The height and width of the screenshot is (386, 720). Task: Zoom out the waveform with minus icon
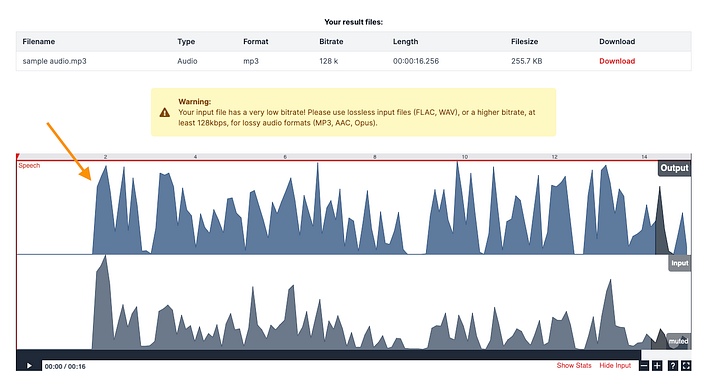(x=644, y=366)
